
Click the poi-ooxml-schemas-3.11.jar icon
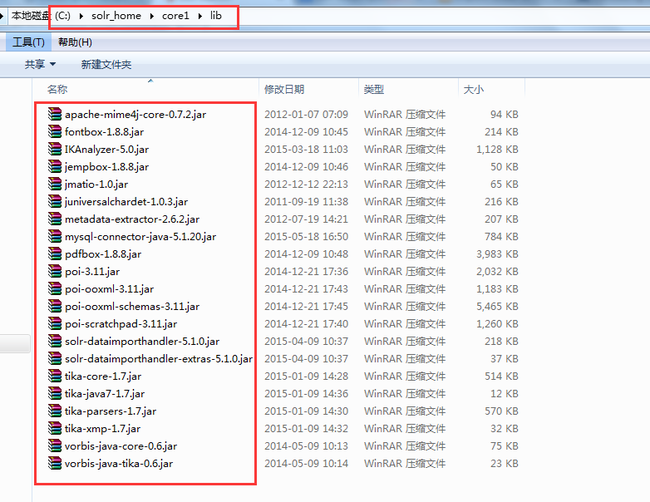(x=55, y=306)
